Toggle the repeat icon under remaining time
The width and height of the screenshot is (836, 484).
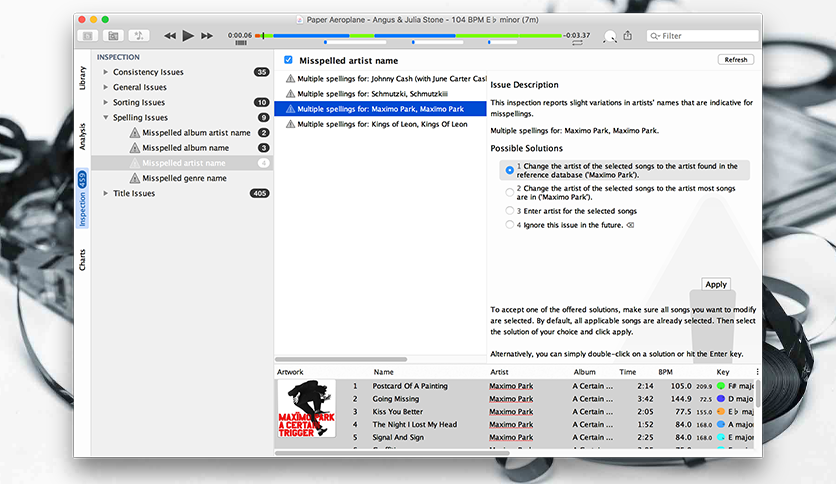(577, 43)
